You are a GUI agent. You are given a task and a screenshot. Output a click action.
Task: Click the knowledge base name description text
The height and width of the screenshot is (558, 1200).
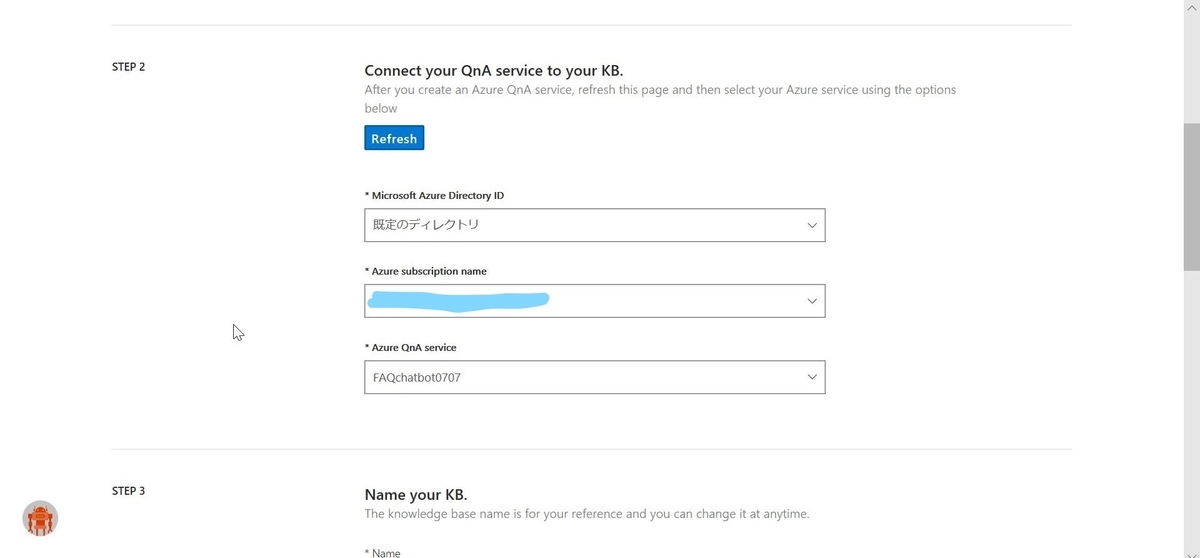coord(587,514)
